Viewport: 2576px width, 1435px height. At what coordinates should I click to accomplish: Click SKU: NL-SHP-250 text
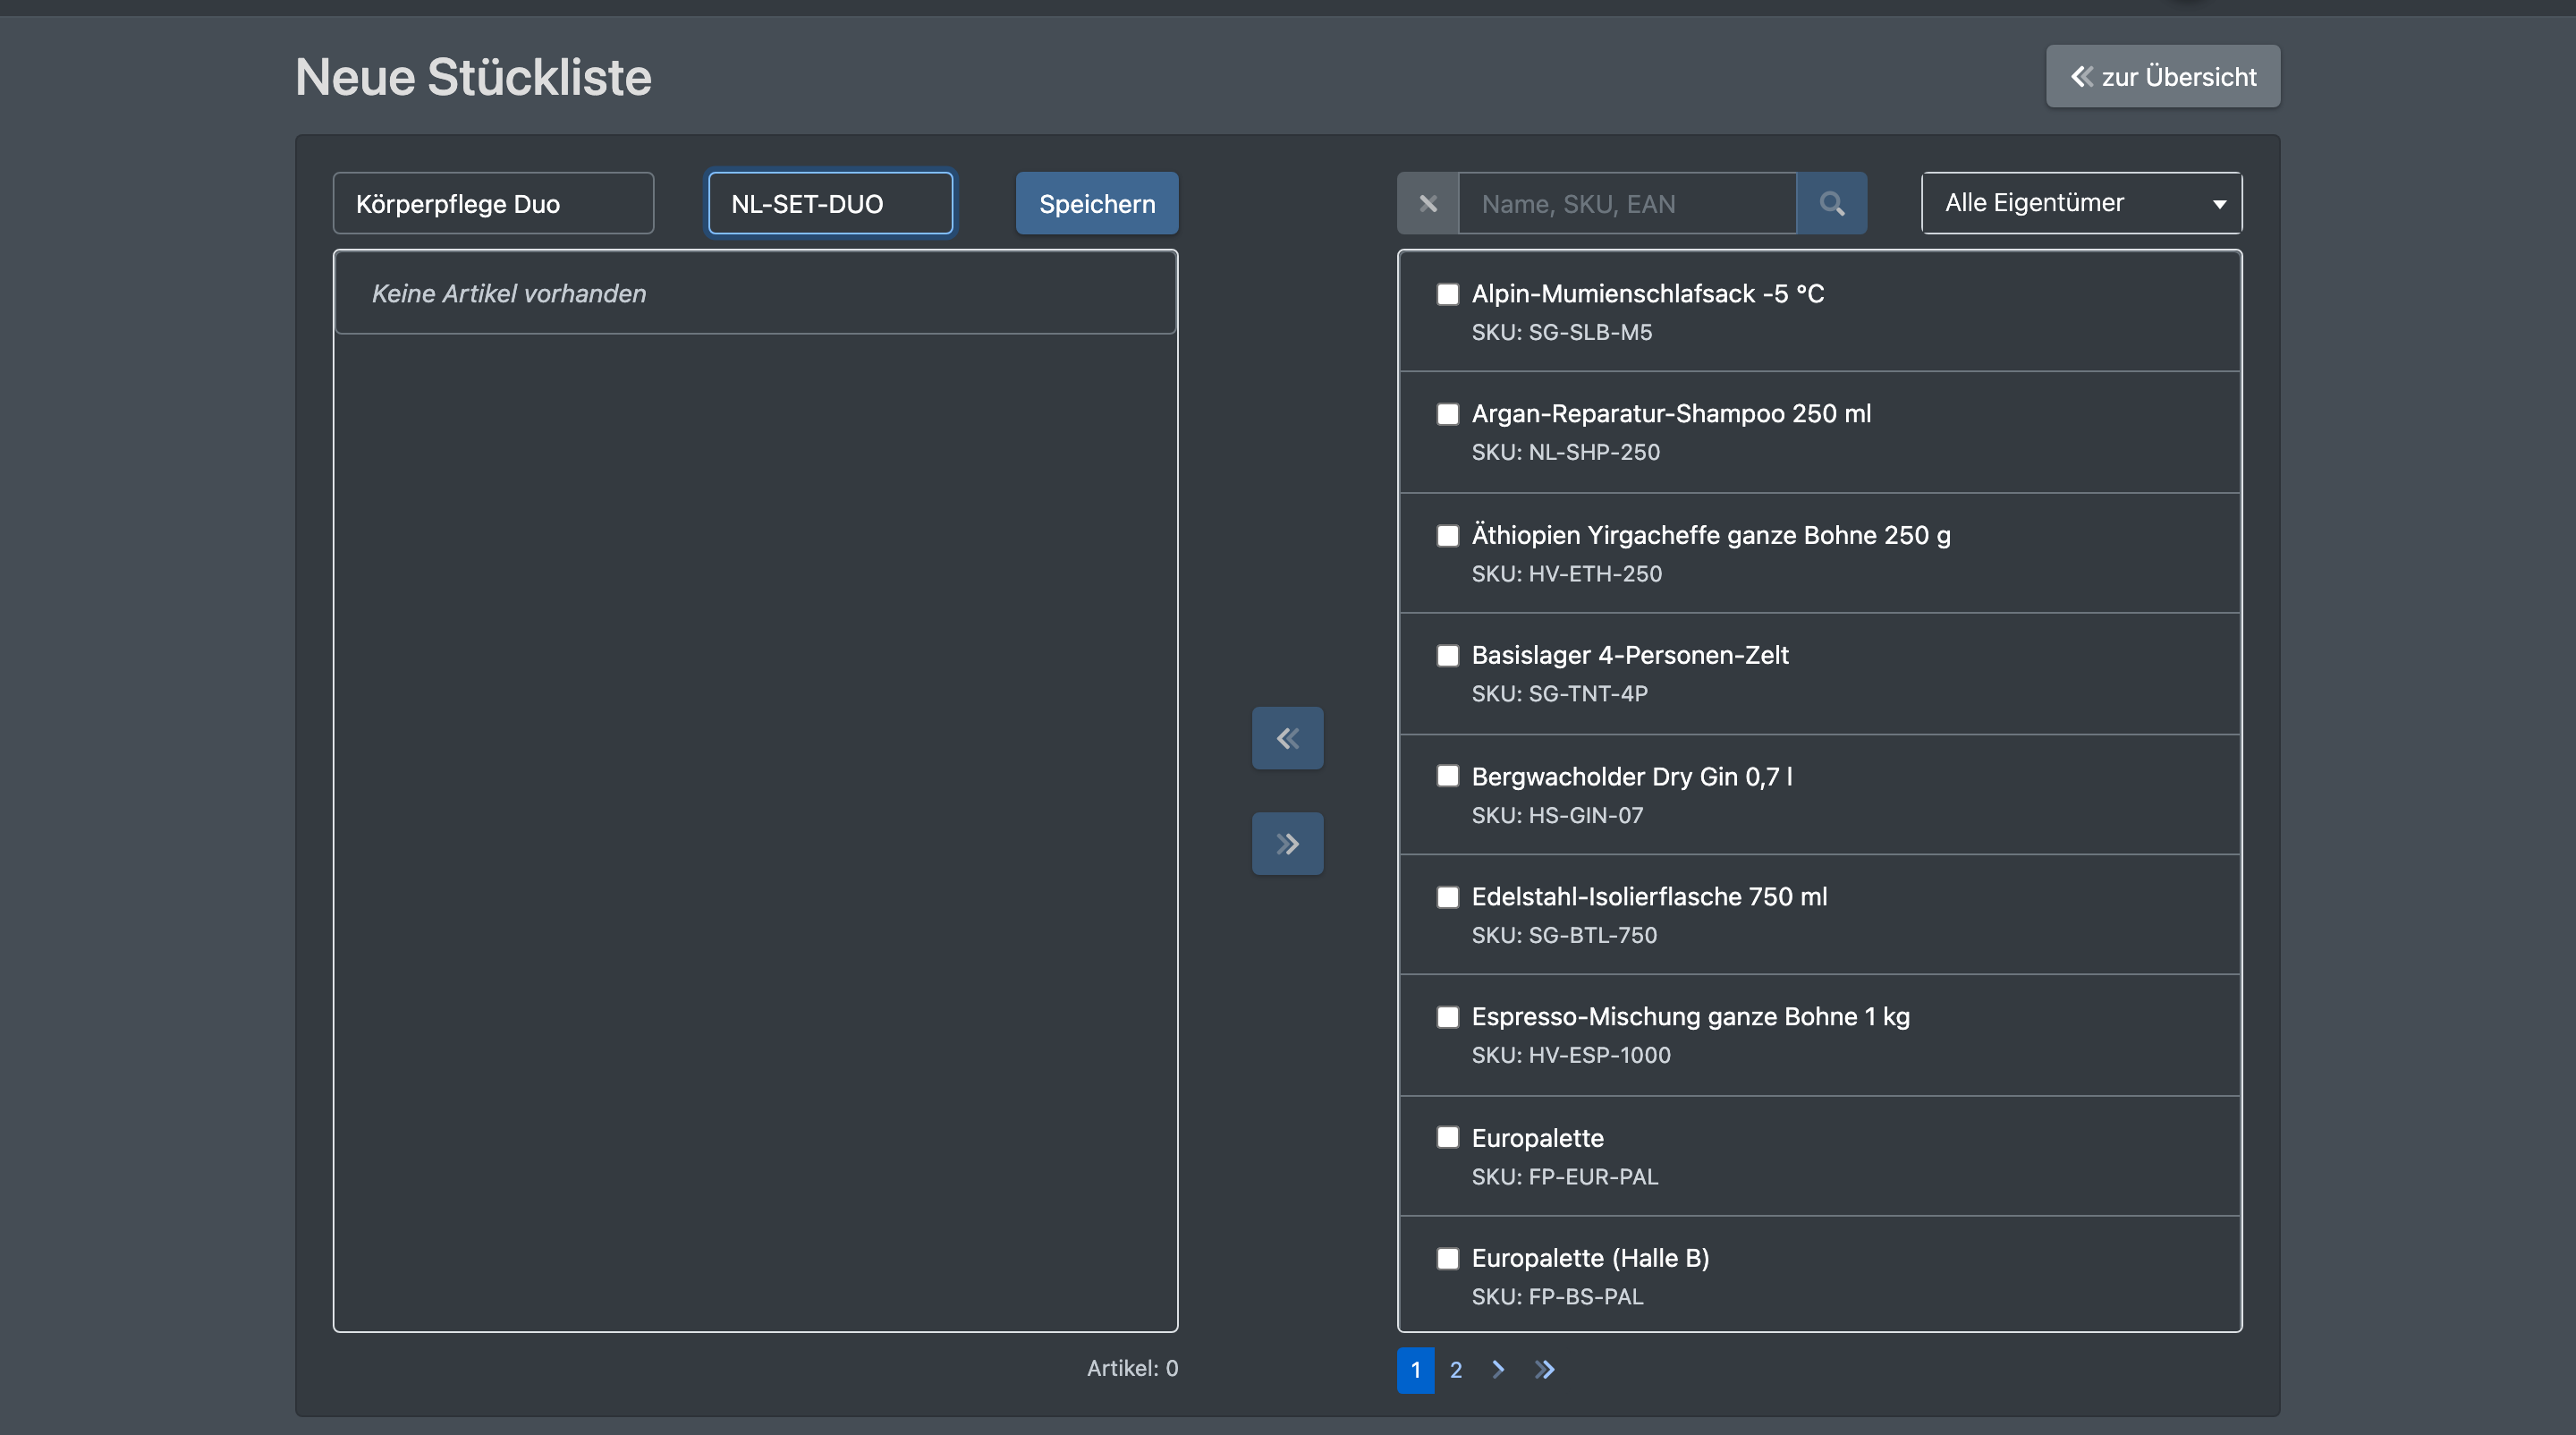[1565, 452]
